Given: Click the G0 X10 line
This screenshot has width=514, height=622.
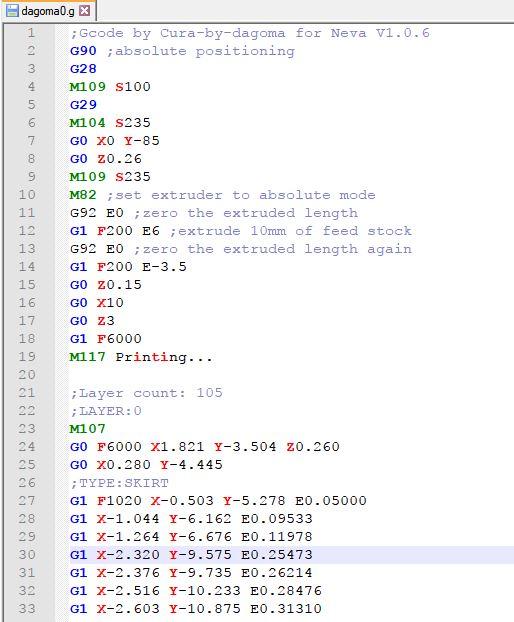Looking at the screenshot, I should (97, 303).
